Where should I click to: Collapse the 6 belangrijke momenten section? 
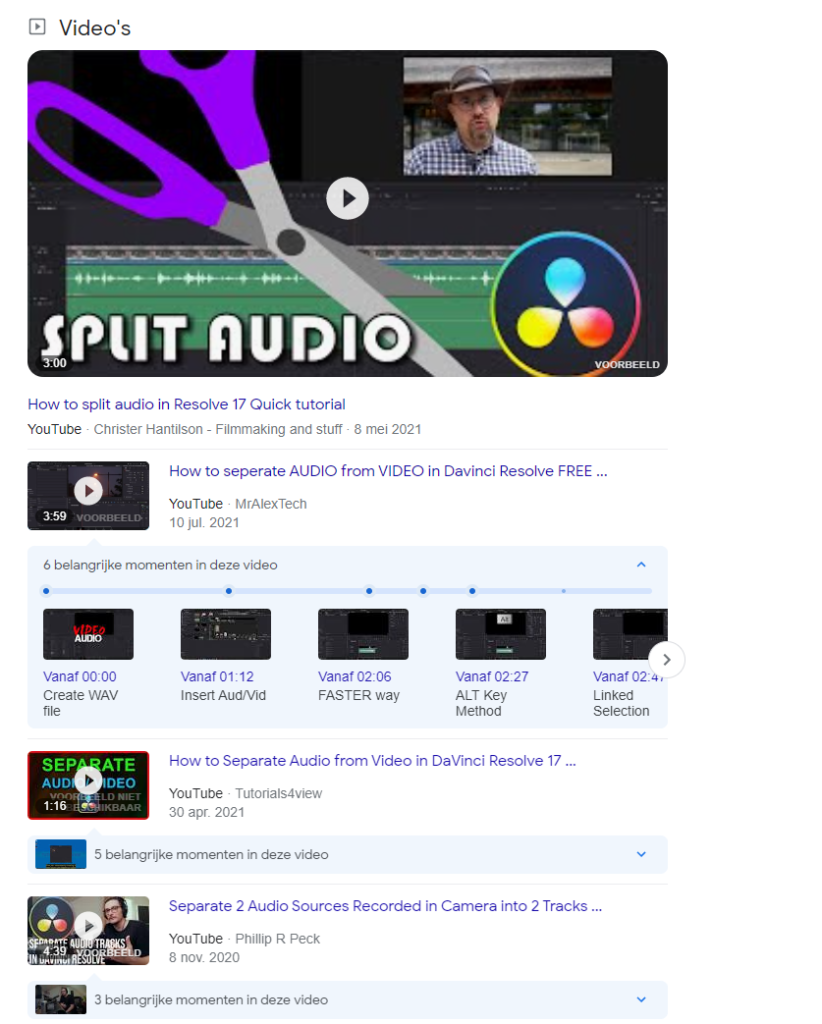(x=641, y=565)
